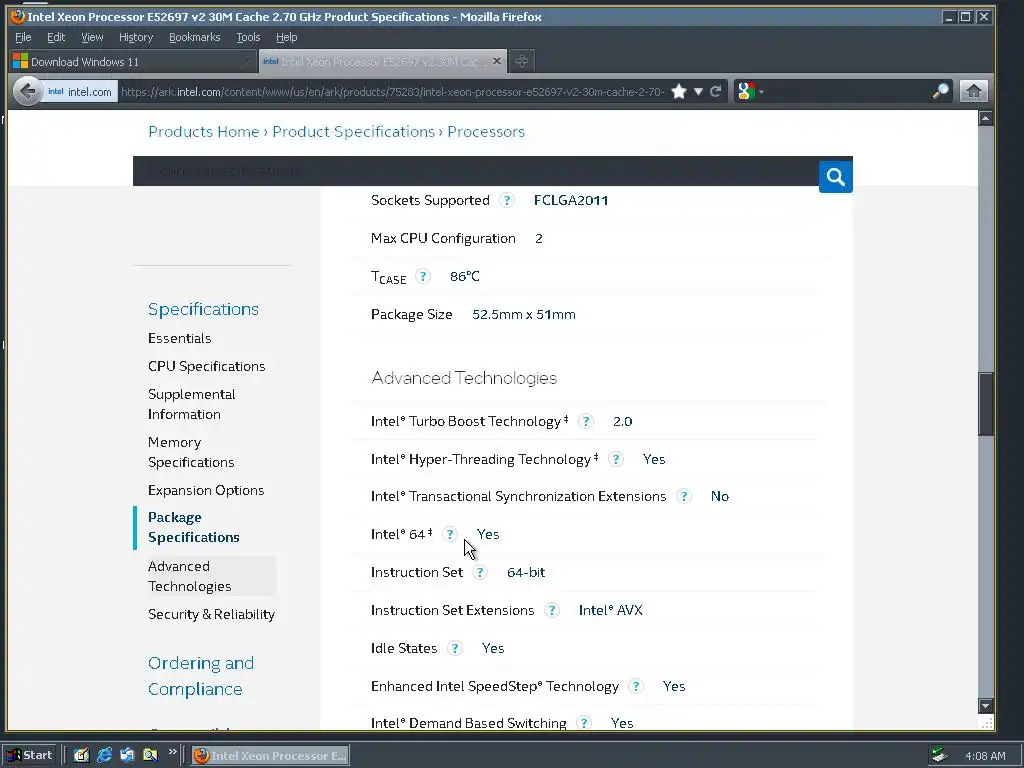Click the browser search magnifier icon
The width and height of the screenshot is (1024, 768).
pyautogui.click(x=940, y=91)
